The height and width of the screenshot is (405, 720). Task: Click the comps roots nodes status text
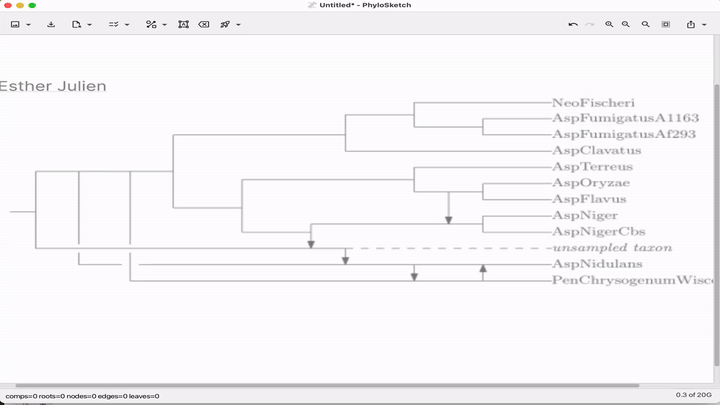83,396
